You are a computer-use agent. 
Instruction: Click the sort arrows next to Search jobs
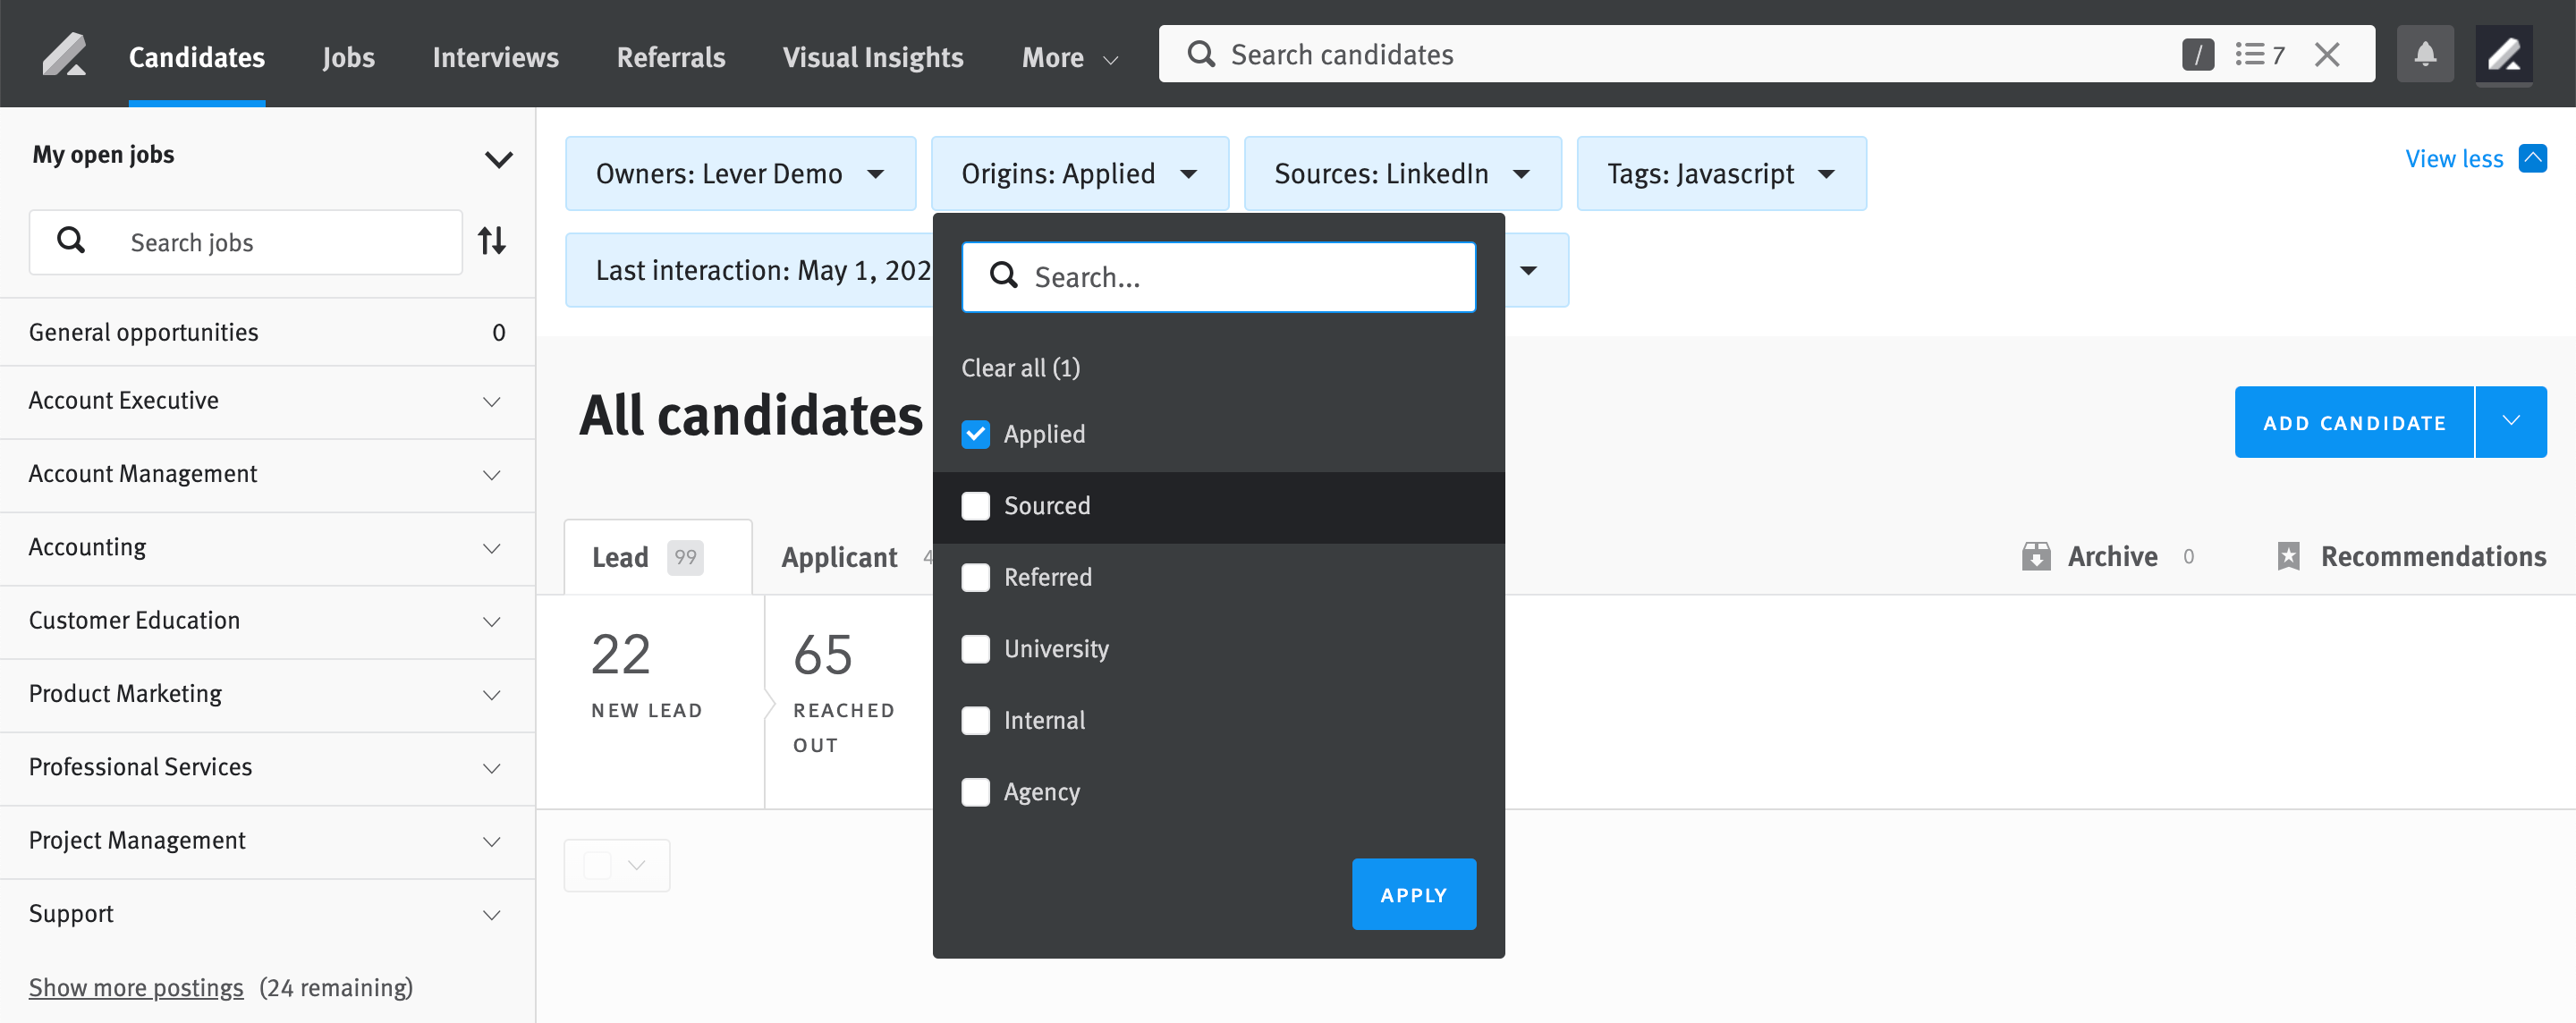(492, 241)
